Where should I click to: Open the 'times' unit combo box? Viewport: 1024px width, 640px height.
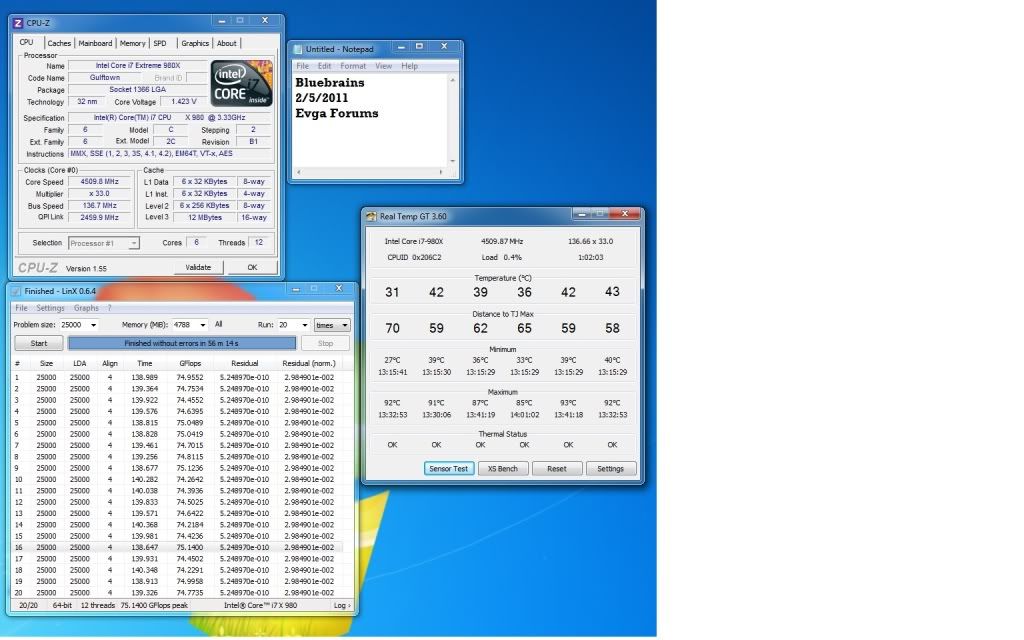coord(332,325)
